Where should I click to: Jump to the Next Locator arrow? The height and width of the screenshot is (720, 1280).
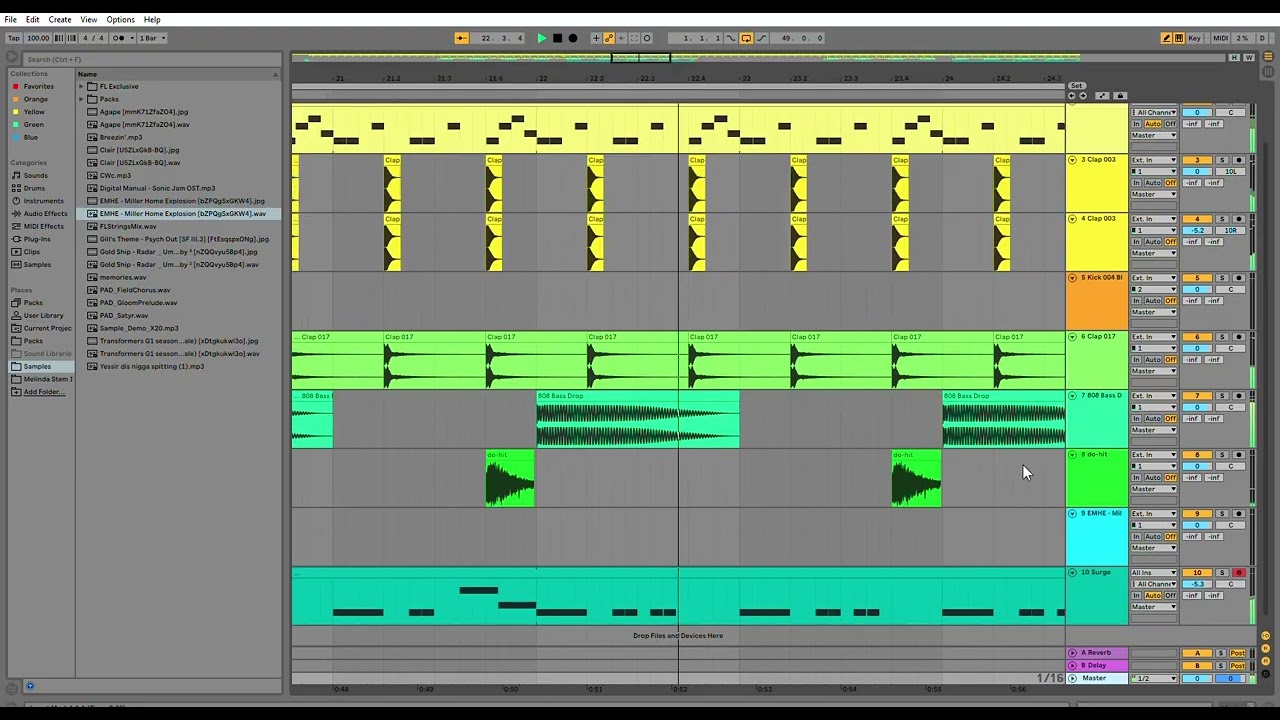[1083, 96]
